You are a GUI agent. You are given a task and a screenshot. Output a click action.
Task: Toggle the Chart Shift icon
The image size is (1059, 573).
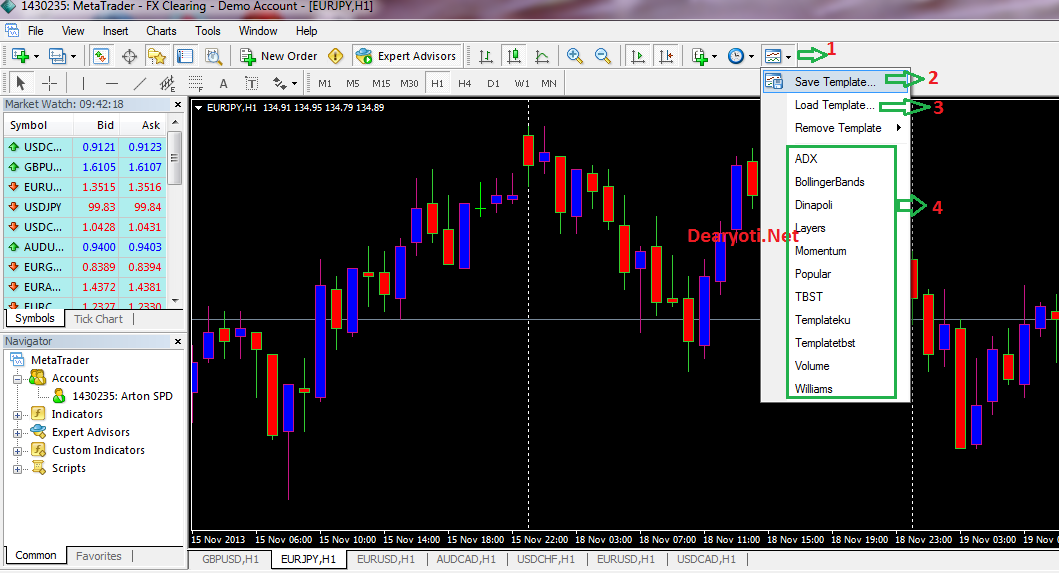[x=666, y=56]
